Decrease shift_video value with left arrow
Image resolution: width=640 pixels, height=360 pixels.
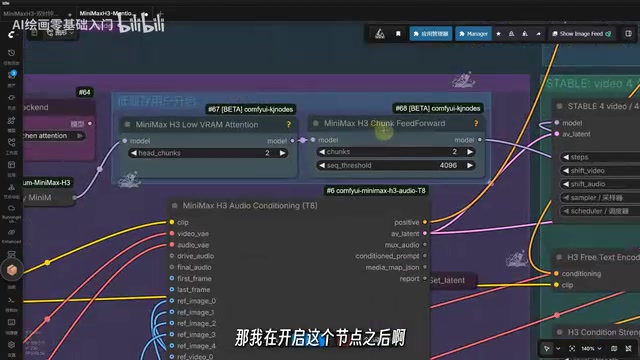(566, 171)
